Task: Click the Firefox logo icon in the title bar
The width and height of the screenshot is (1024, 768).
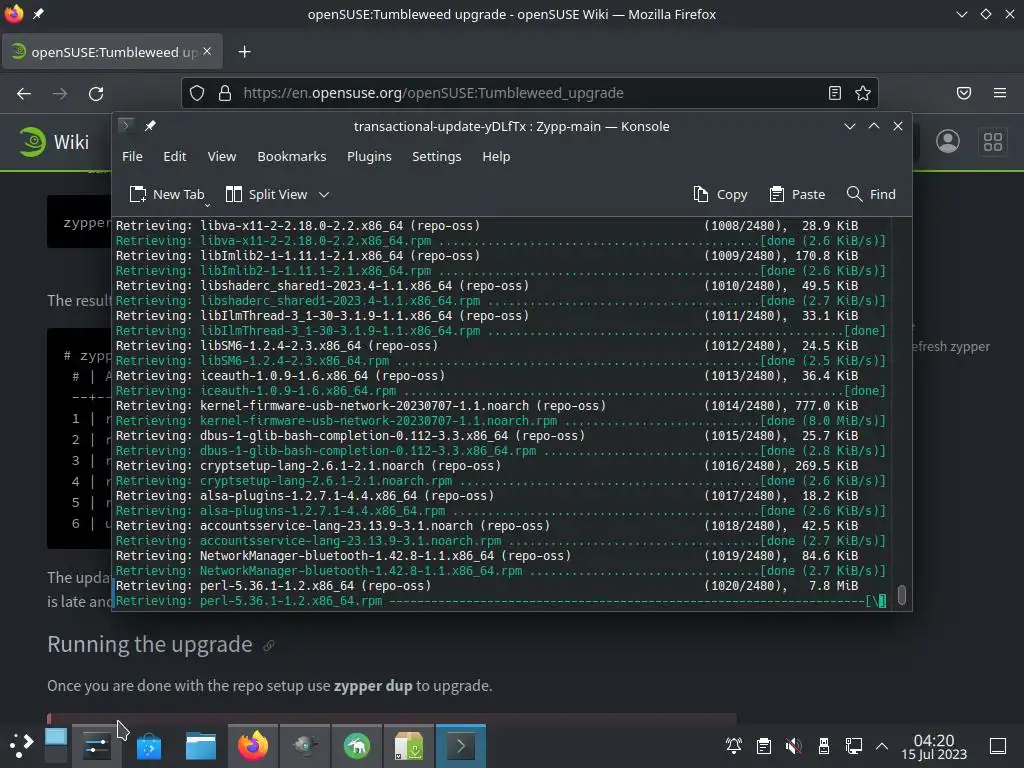Action: tap(14, 14)
